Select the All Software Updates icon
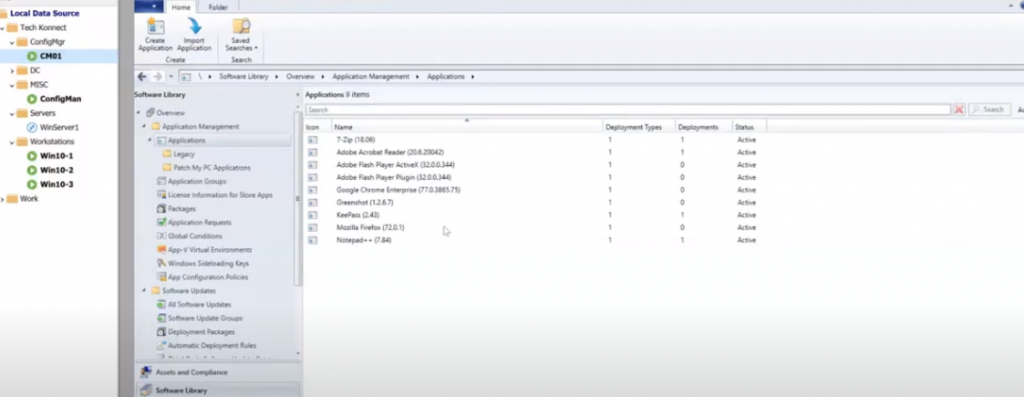 coord(162,305)
